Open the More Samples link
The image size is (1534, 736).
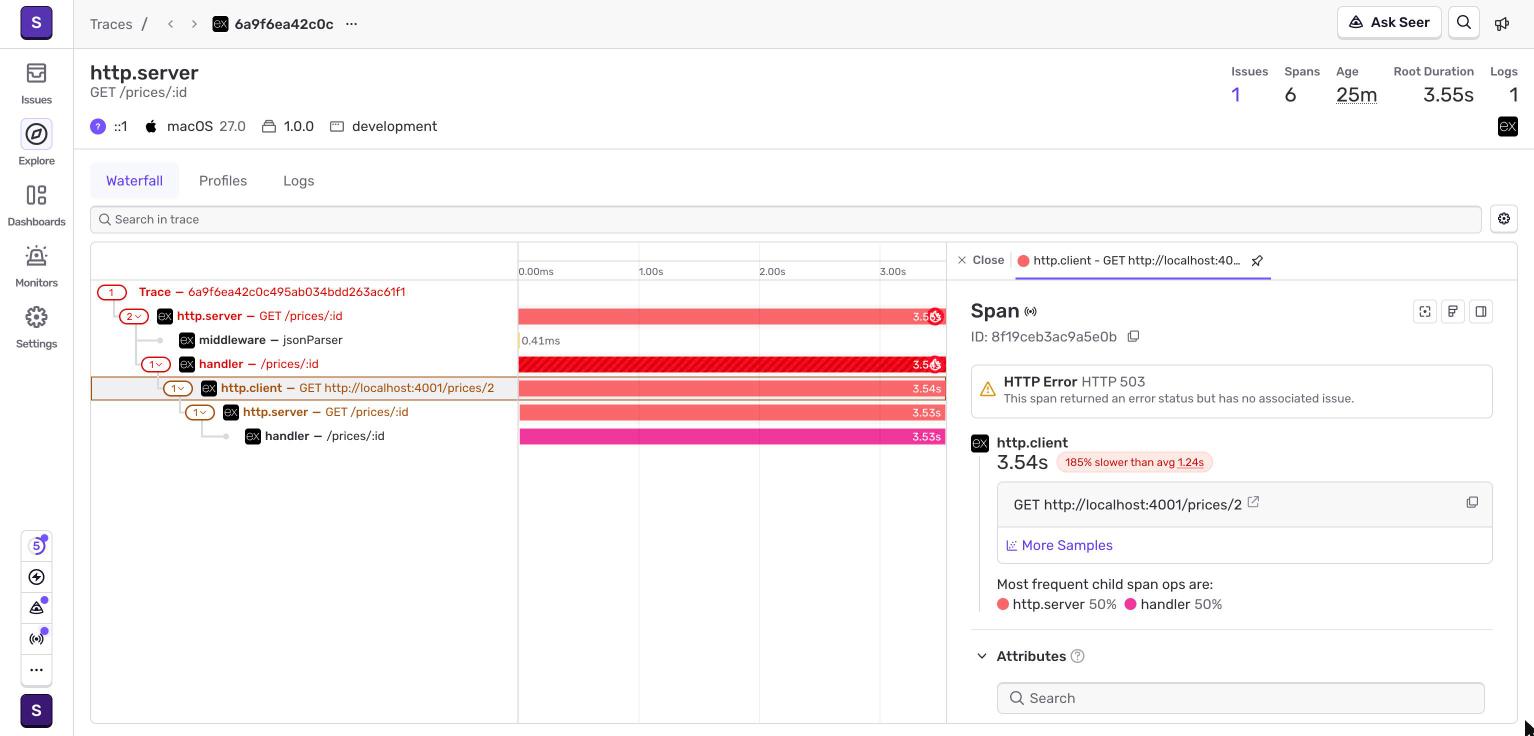(x=1059, y=546)
